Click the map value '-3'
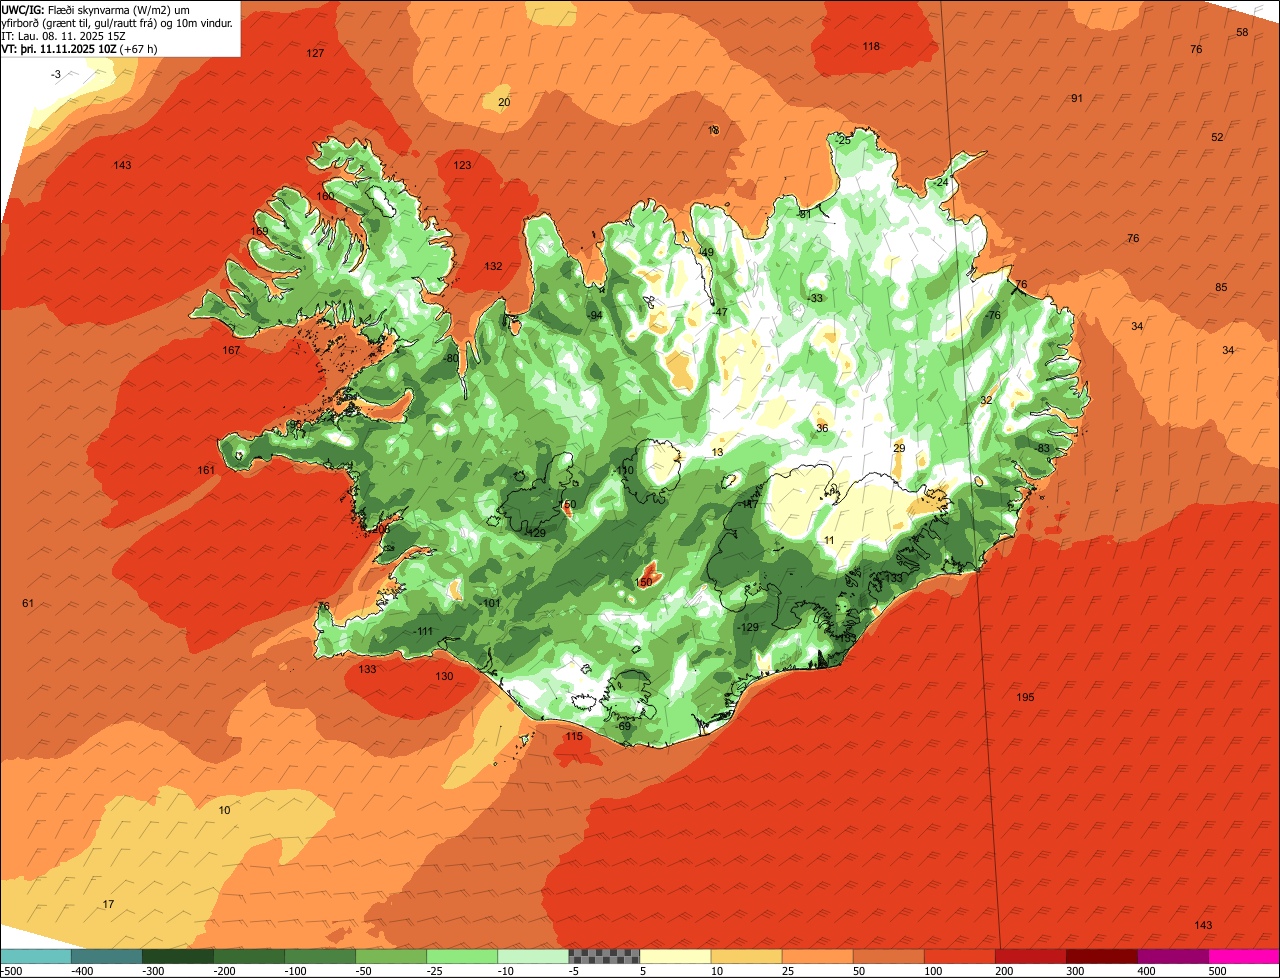This screenshot has width=1280, height=978. [56, 74]
